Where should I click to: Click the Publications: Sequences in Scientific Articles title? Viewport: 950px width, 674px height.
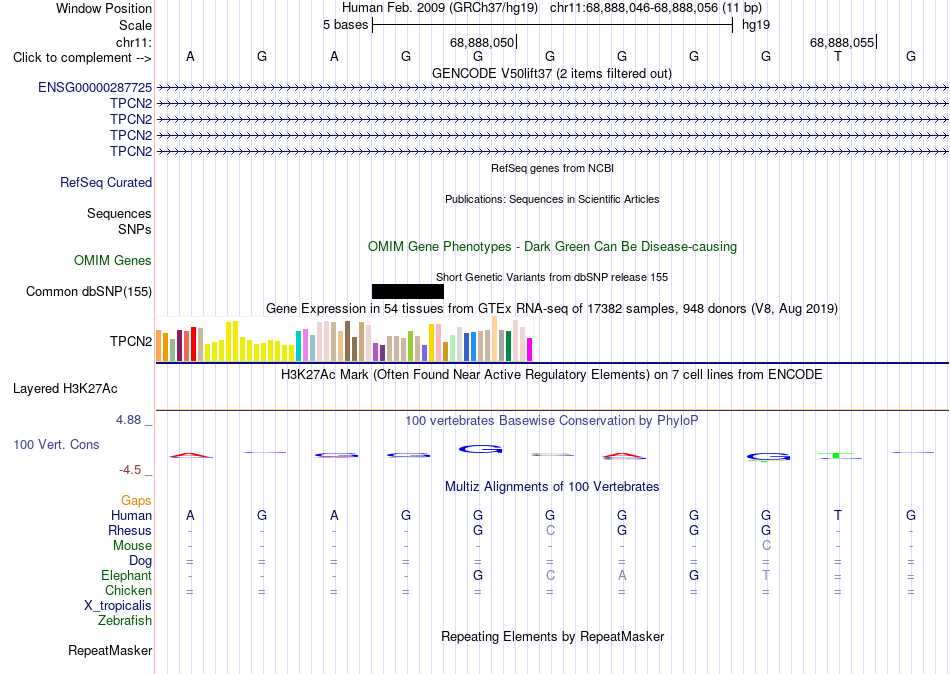click(552, 199)
